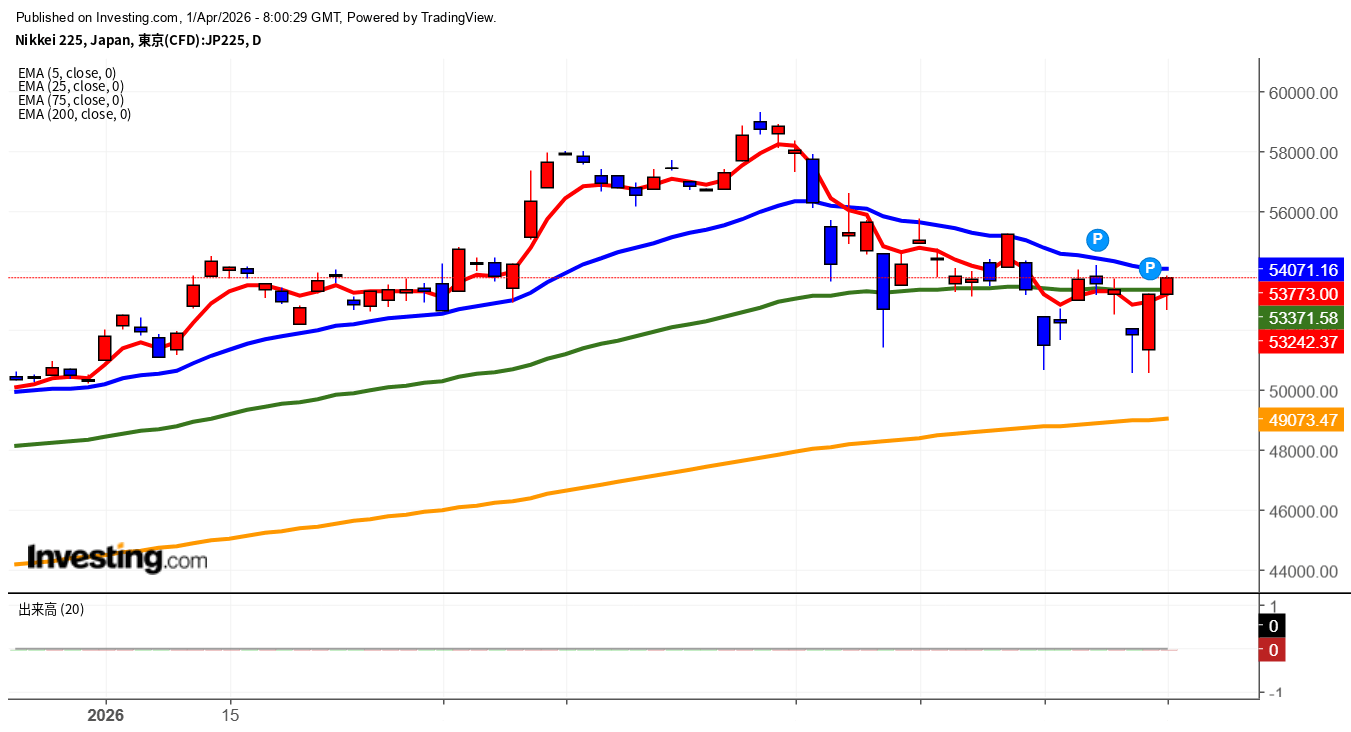Click the Nikkei 225 chart title

coord(138,40)
